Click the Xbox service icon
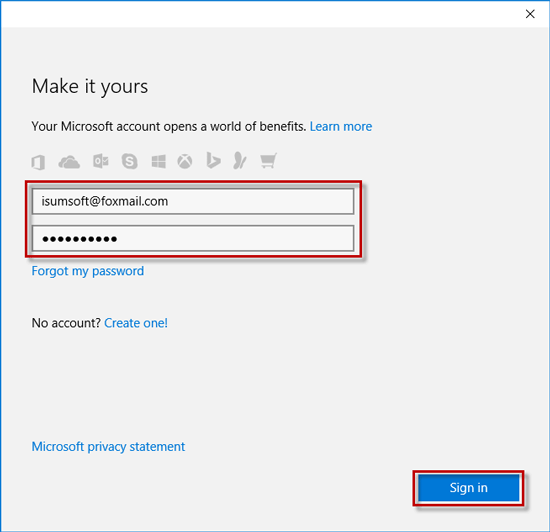 [x=185, y=162]
